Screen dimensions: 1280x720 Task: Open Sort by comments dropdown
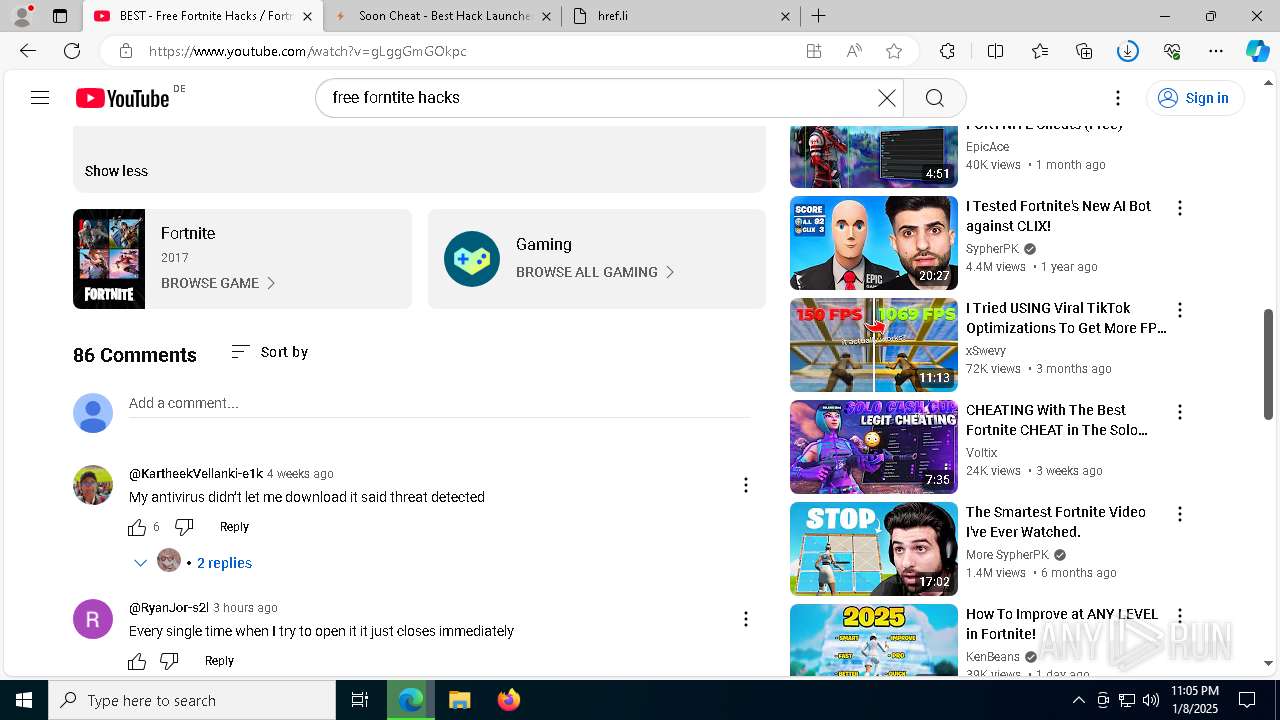click(x=269, y=352)
